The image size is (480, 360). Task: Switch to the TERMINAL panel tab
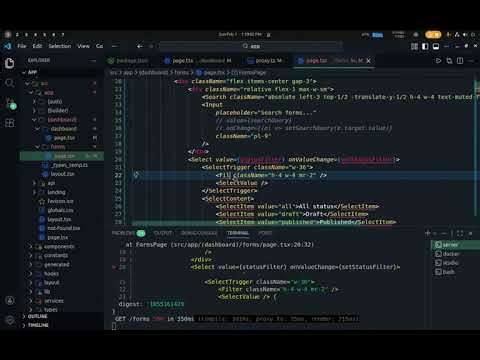tap(238, 233)
